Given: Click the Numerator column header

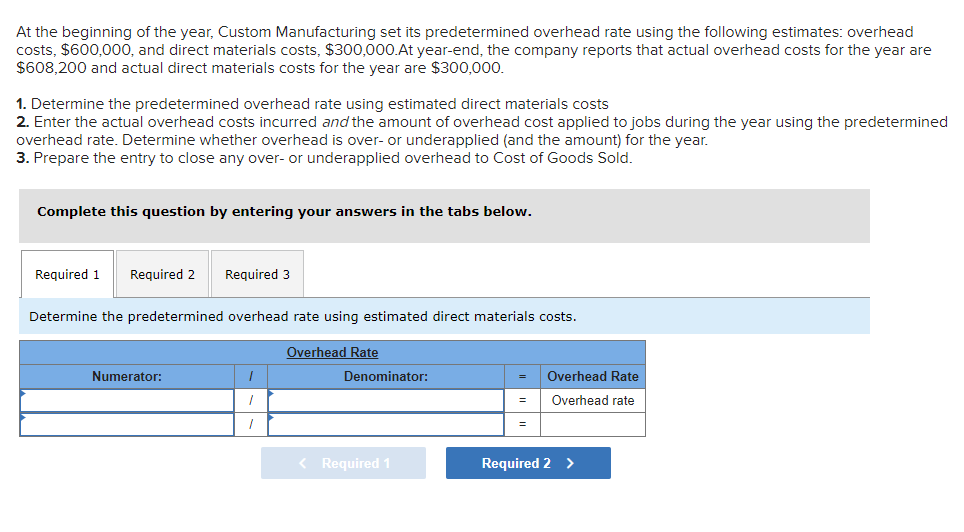Looking at the screenshot, I should (x=127, y=376).
